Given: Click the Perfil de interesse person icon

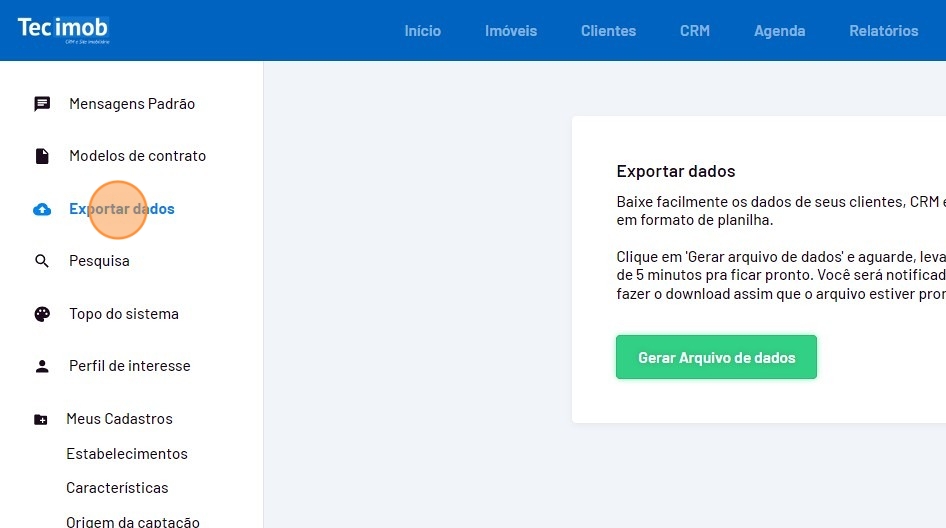Looking at the screenshot, I should [42, 366].
